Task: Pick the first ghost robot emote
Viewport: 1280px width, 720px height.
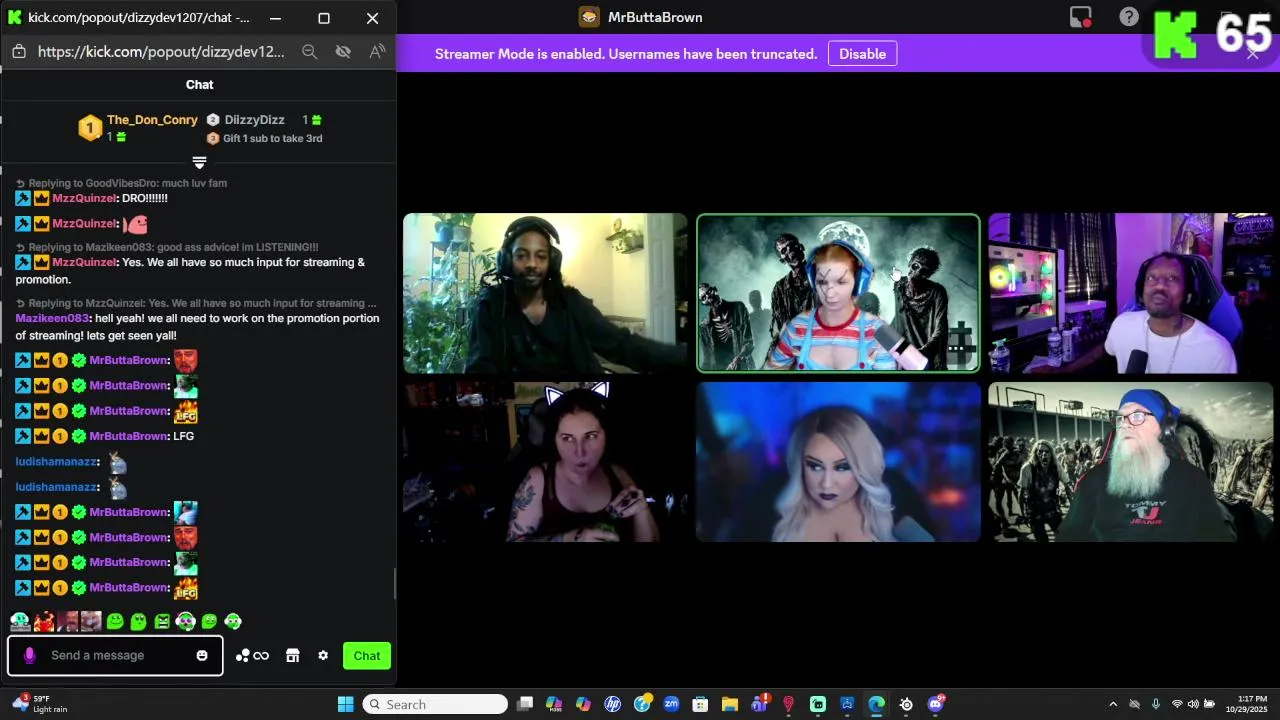Action: tap(20, 622)
